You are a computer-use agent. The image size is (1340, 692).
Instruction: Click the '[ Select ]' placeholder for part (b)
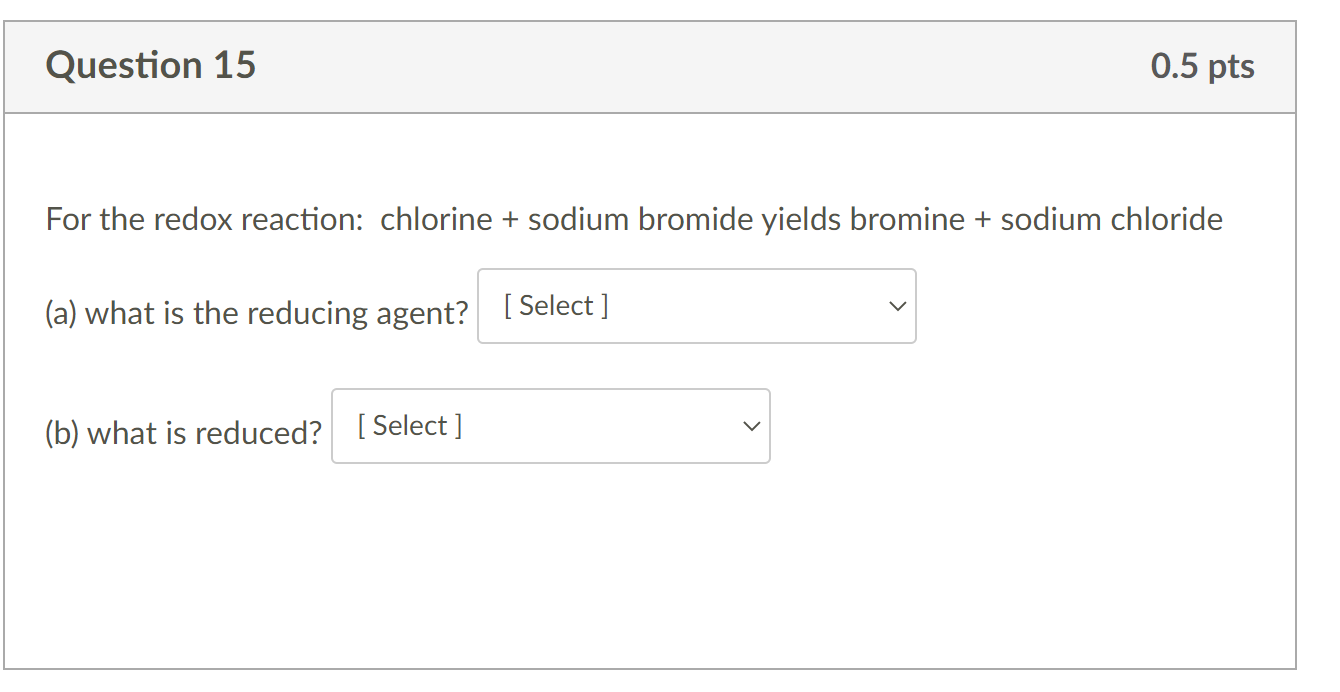410,426
